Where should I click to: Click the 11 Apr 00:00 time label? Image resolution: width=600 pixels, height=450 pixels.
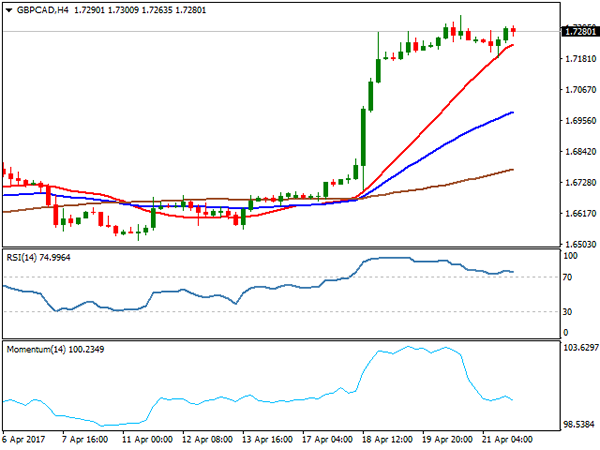pos(147,439)
